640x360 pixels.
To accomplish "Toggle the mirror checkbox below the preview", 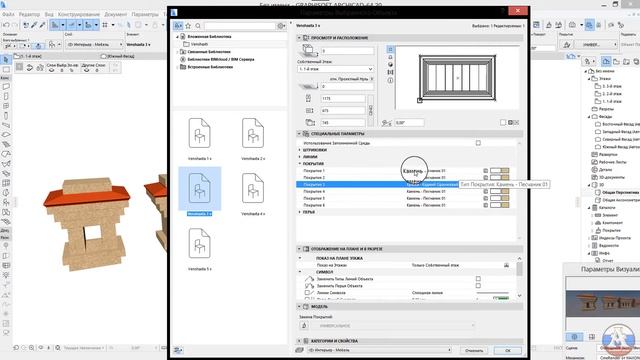I will point(503,122).
